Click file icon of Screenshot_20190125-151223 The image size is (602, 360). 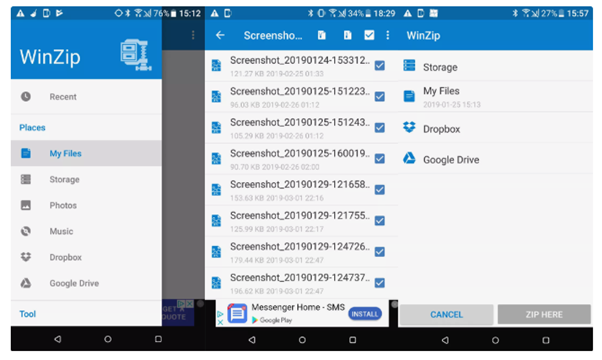(x=217, y=96)
